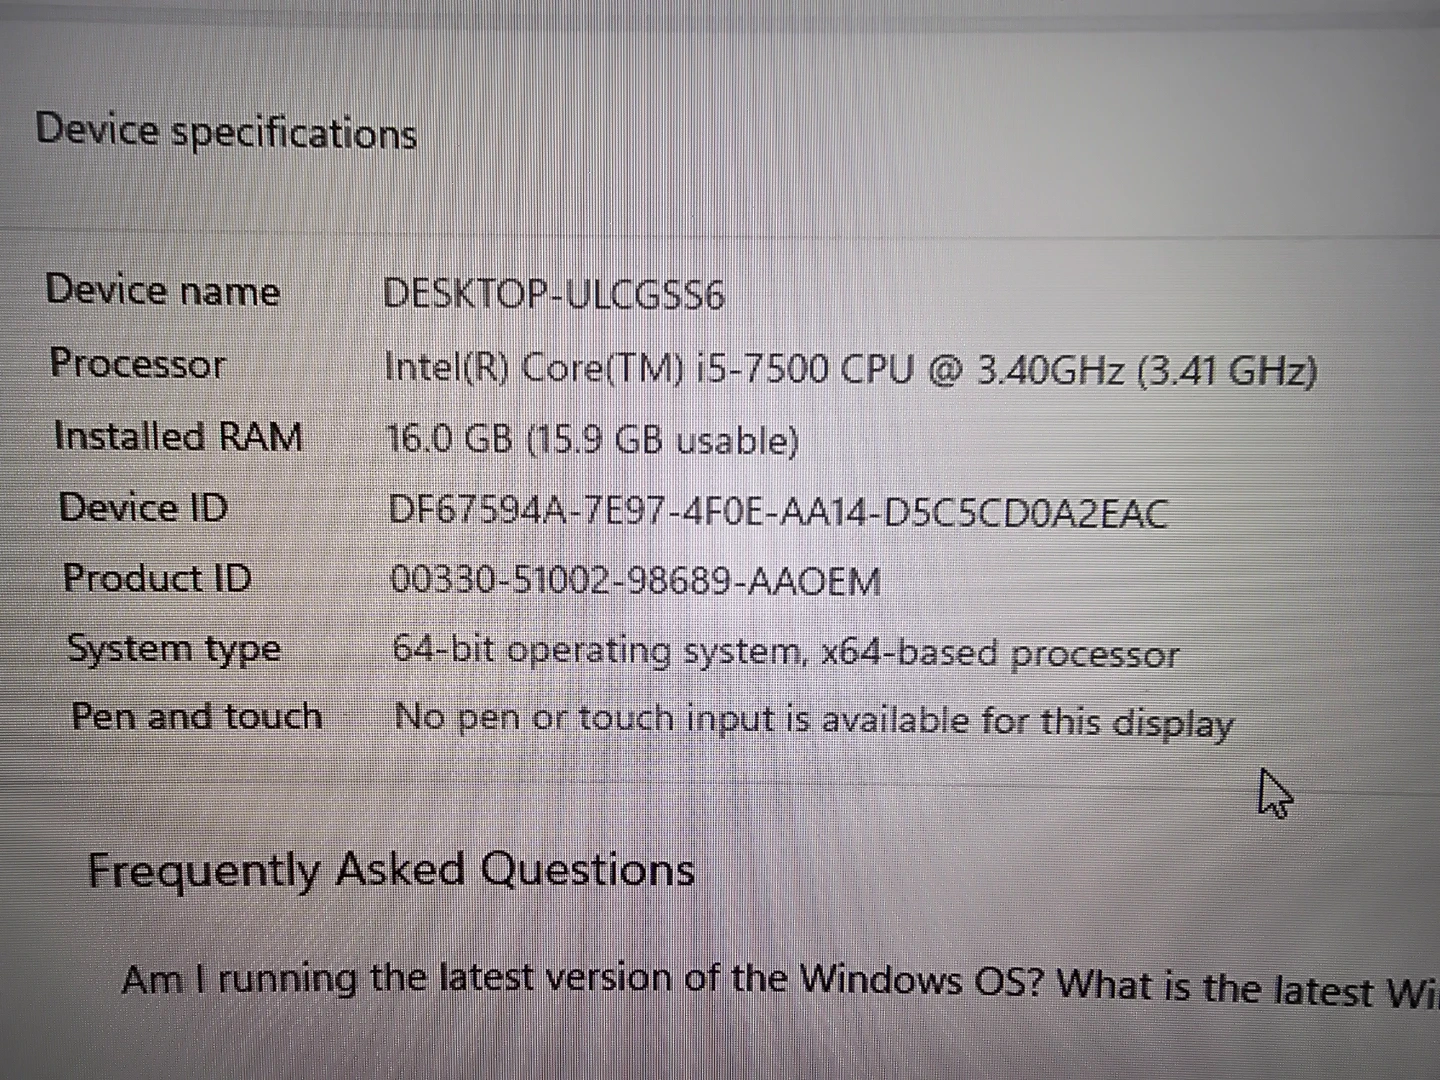Select the DESKTOP-ULCGSS6 device name value

coord(553,295)
